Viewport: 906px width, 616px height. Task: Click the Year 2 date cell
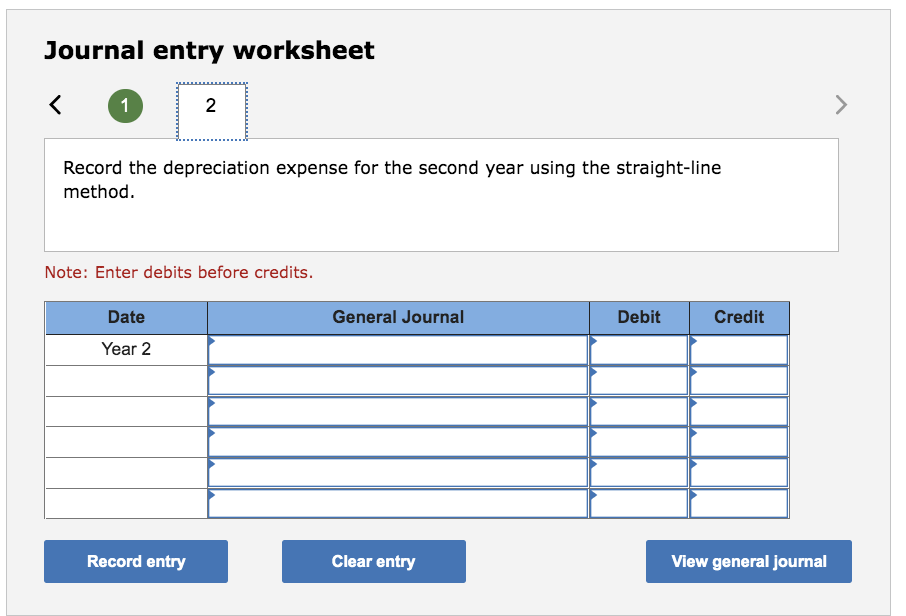126,349
